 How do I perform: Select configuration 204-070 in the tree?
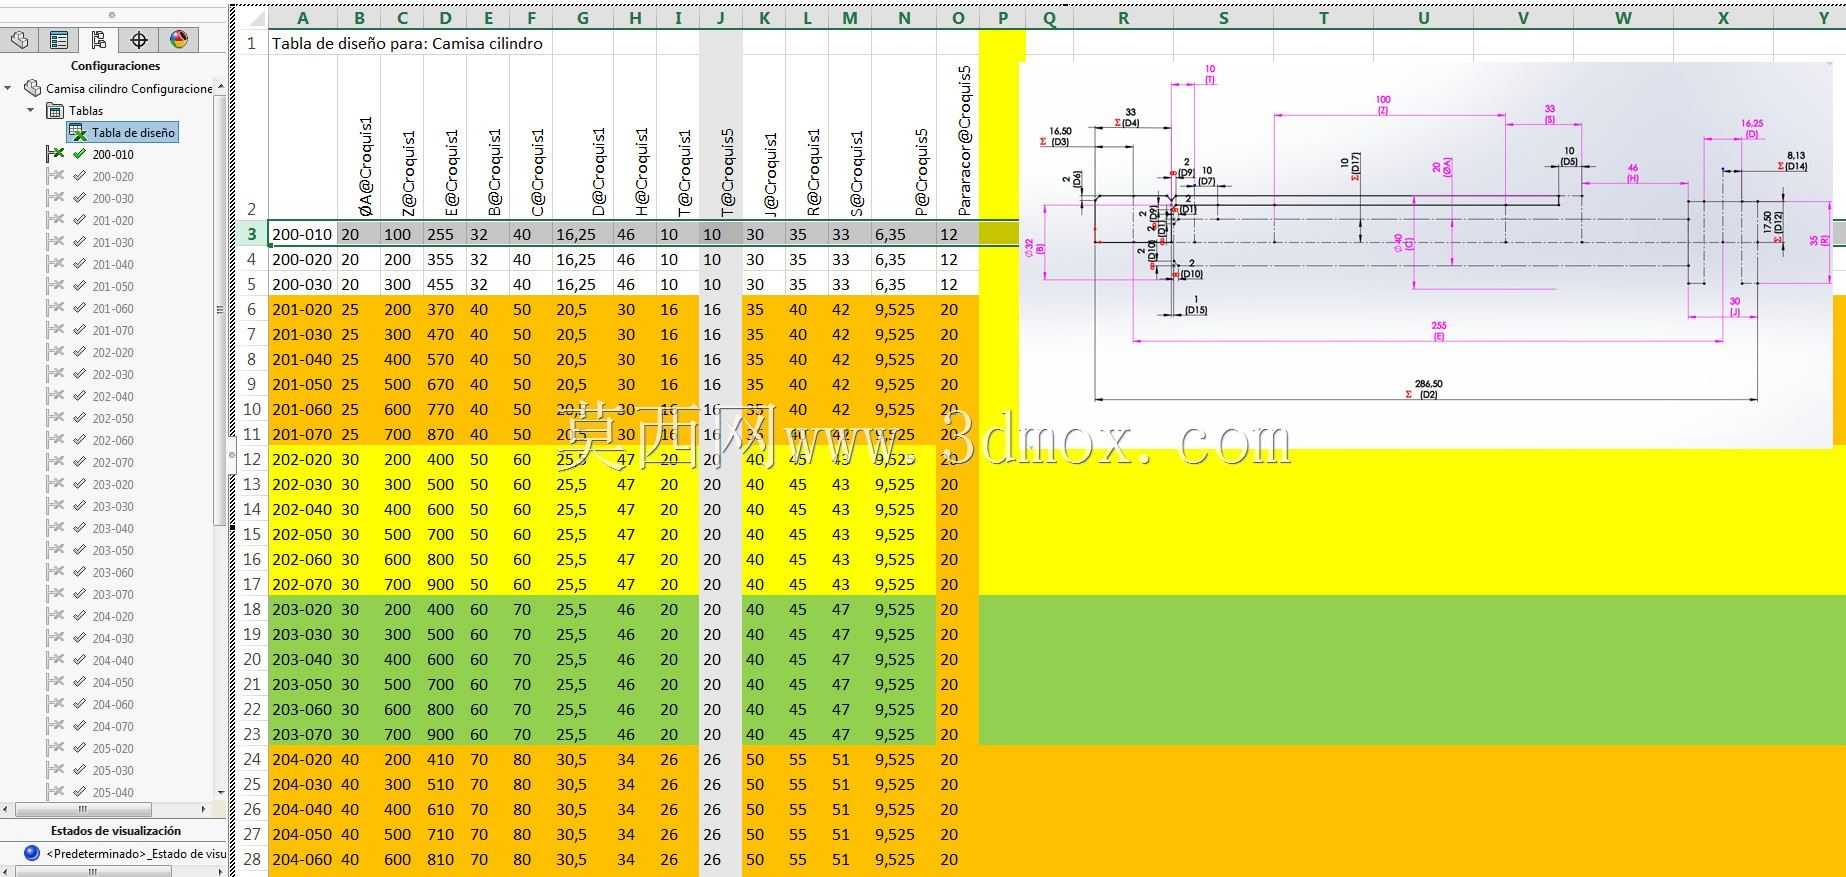coord(113,726)
